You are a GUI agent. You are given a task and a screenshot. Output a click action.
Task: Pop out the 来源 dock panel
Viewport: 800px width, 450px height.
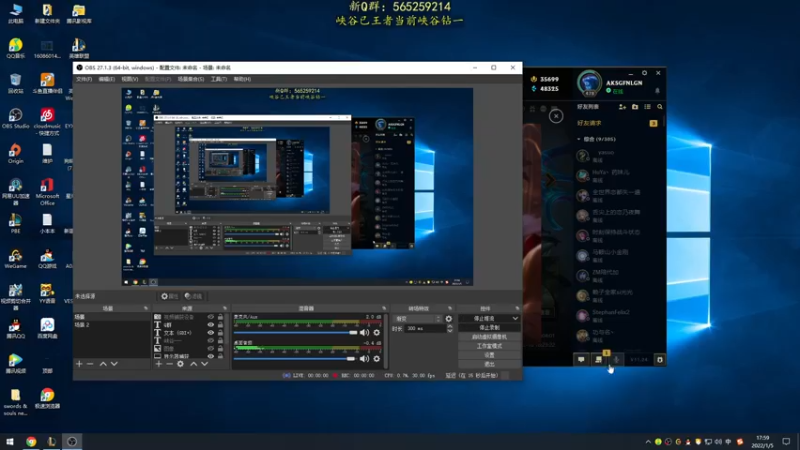225,308
